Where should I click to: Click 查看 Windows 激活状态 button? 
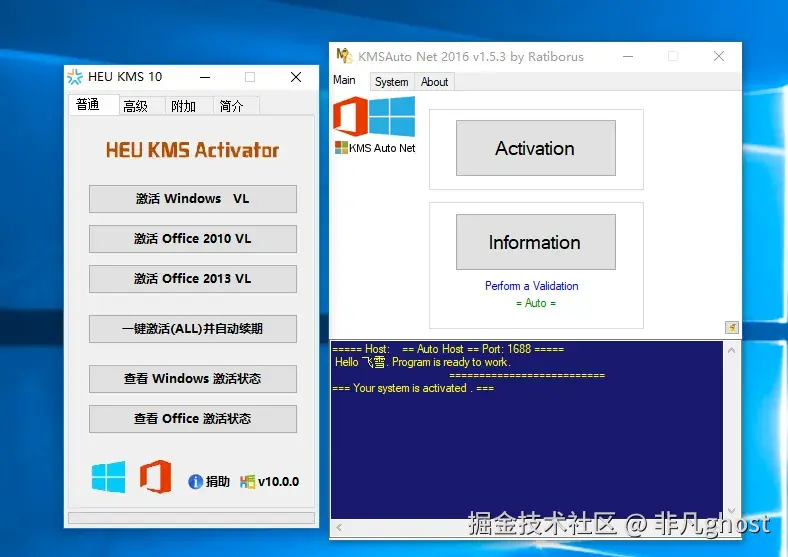tap(193, 379)
